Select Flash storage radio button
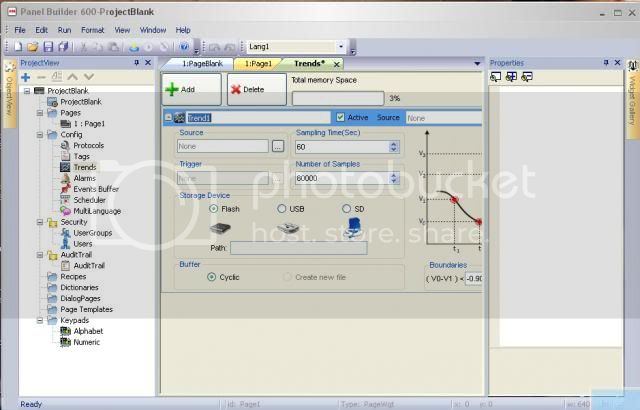This screenshot has width=640, height=410. point(213,209)
